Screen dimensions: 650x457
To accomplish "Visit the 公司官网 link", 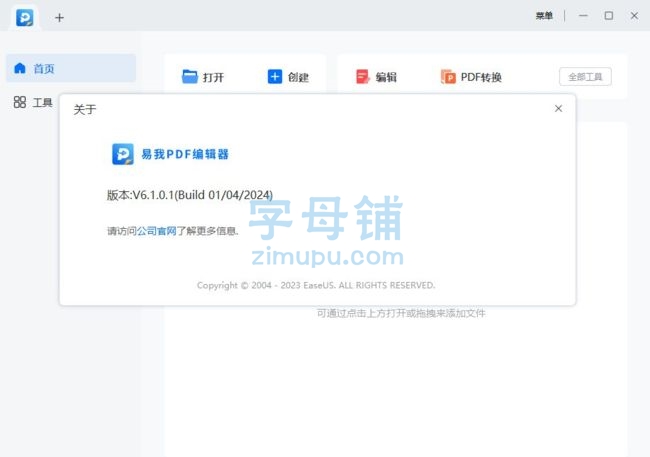I will [157, 231].
